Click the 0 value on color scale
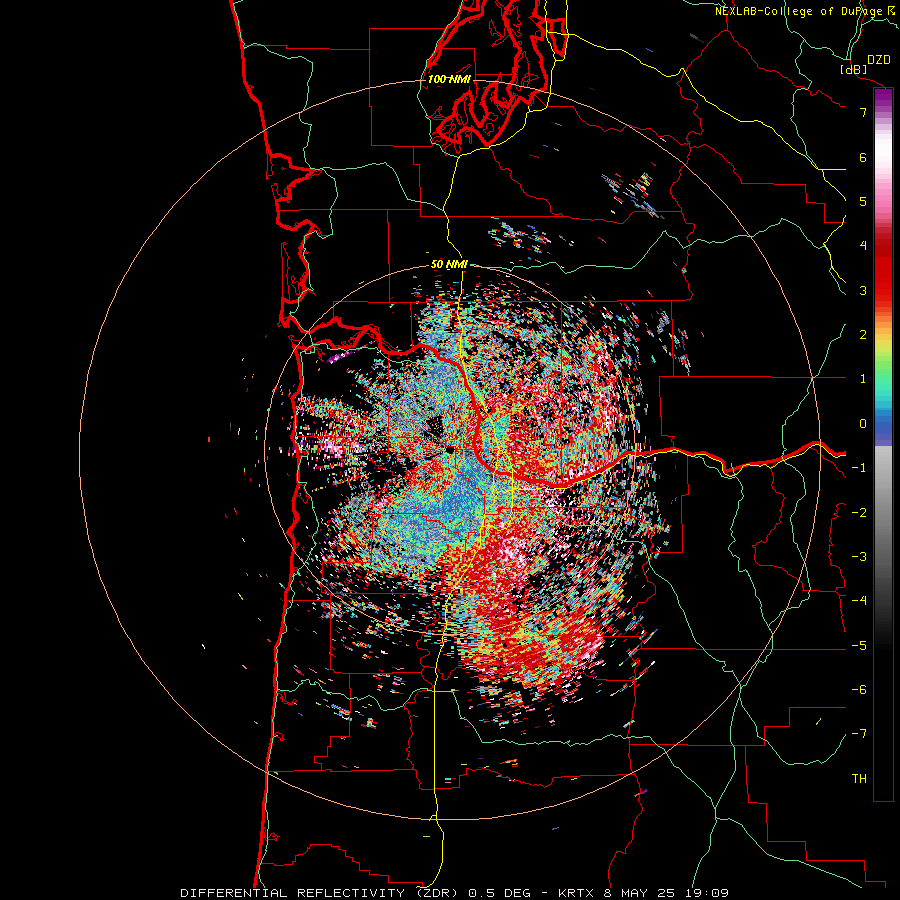Image resolution: width=900 pixels, height=900 pixels. tap(863, 424)
